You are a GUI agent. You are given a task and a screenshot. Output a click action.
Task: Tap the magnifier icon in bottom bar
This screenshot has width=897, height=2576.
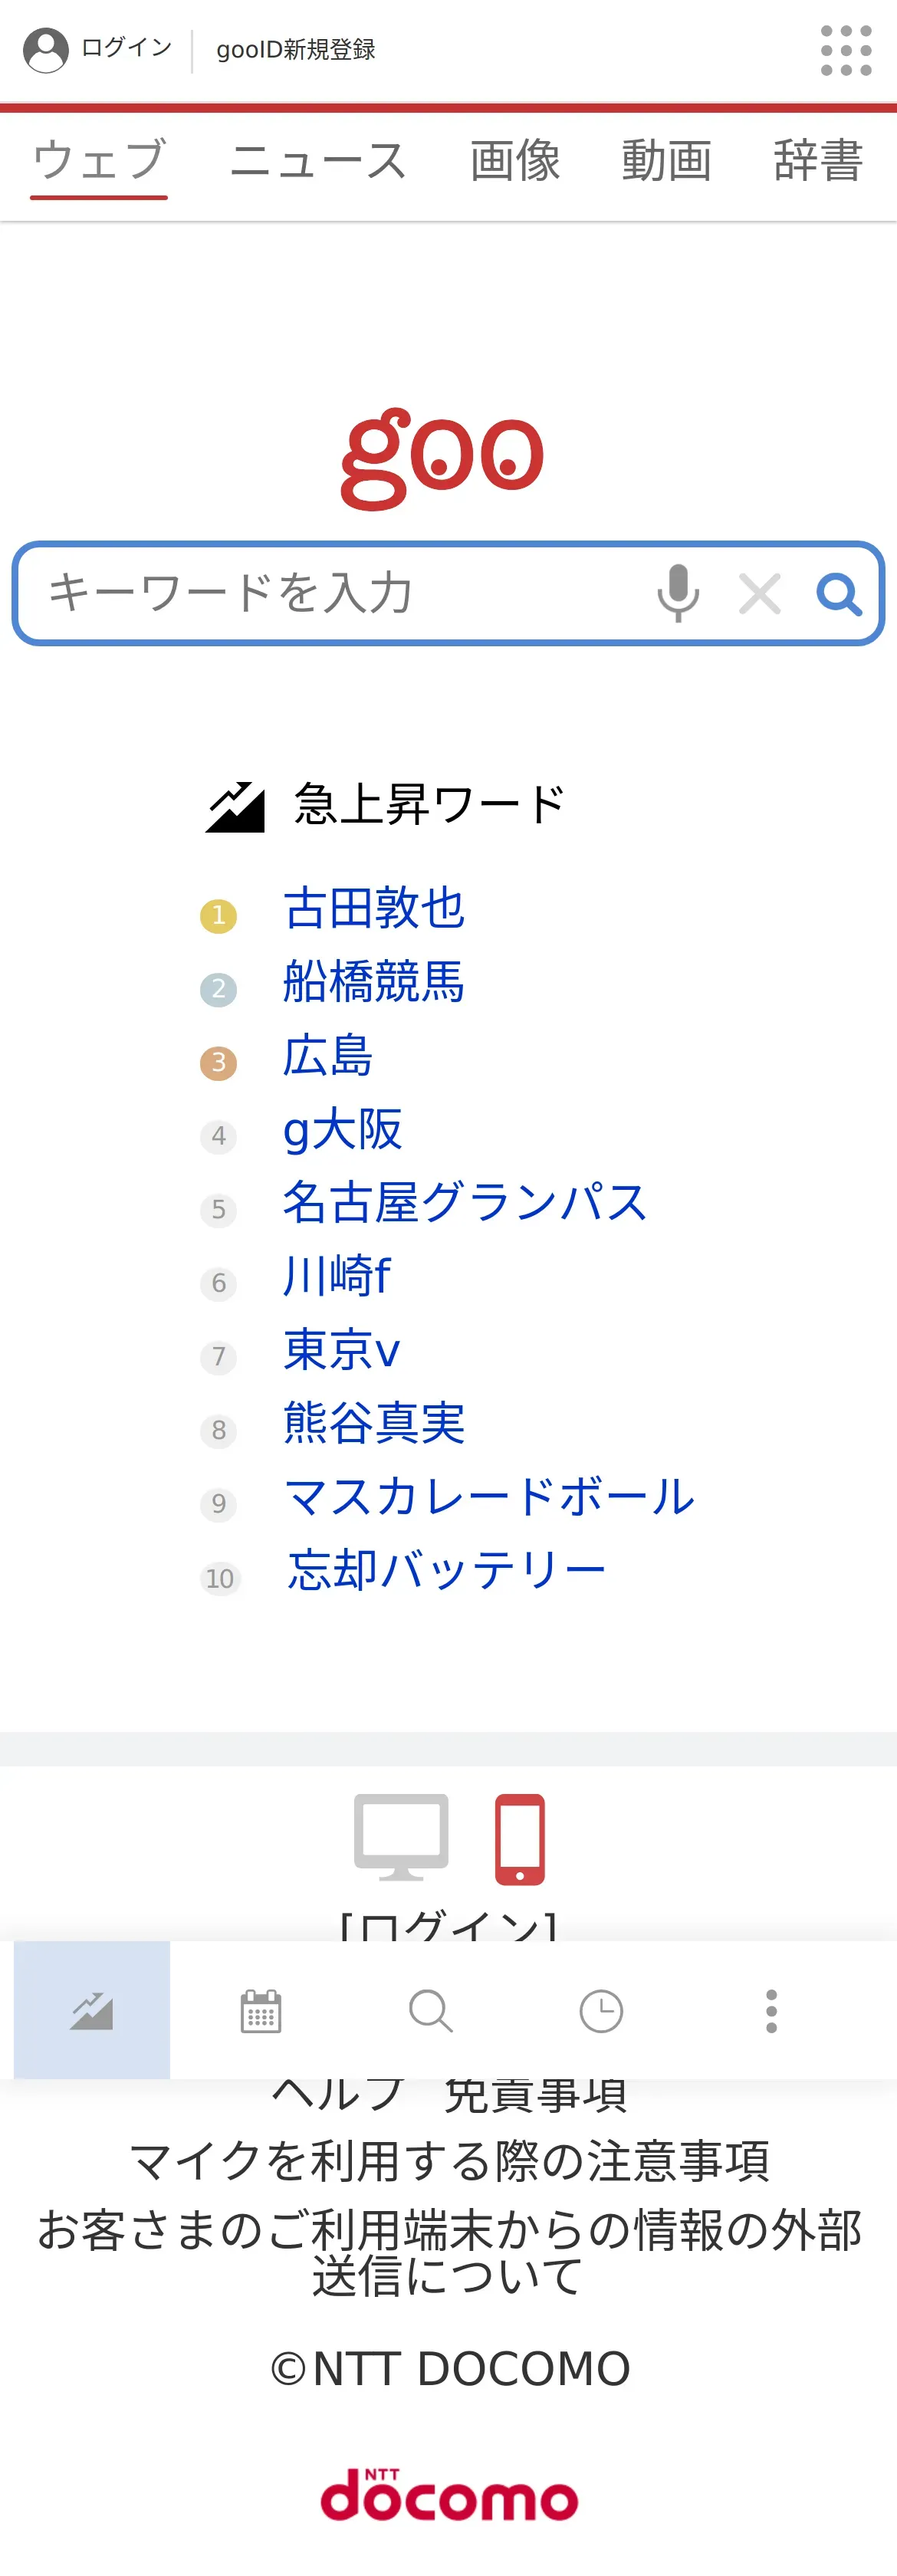click(431, 2010)
